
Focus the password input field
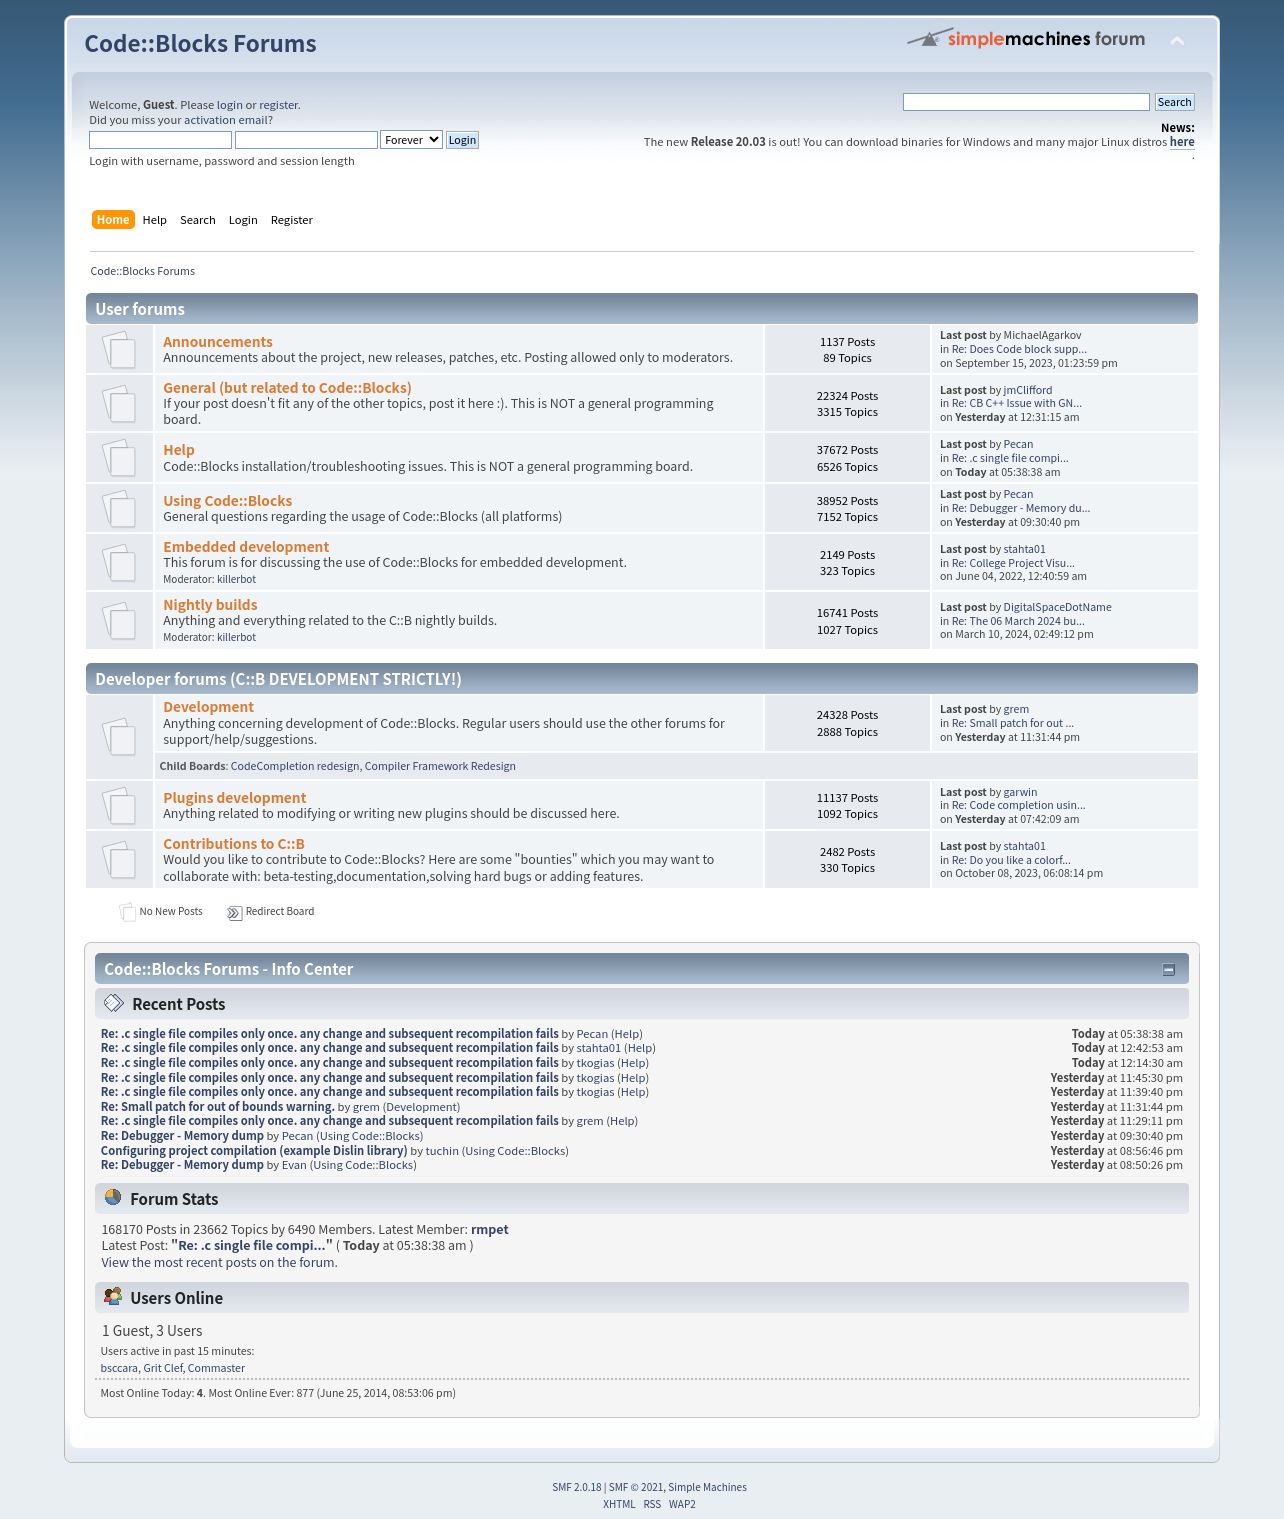click(x=306, y=140)
